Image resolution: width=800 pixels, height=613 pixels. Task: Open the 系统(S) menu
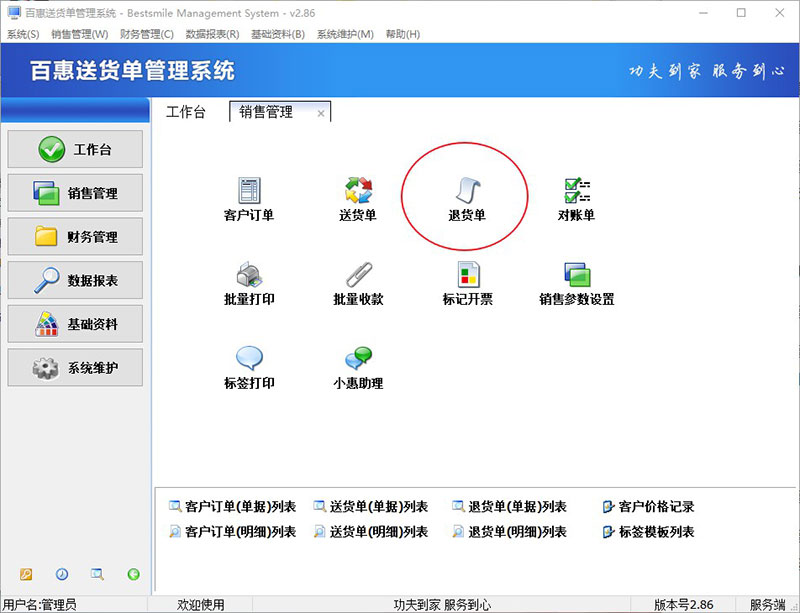(23, 34)
